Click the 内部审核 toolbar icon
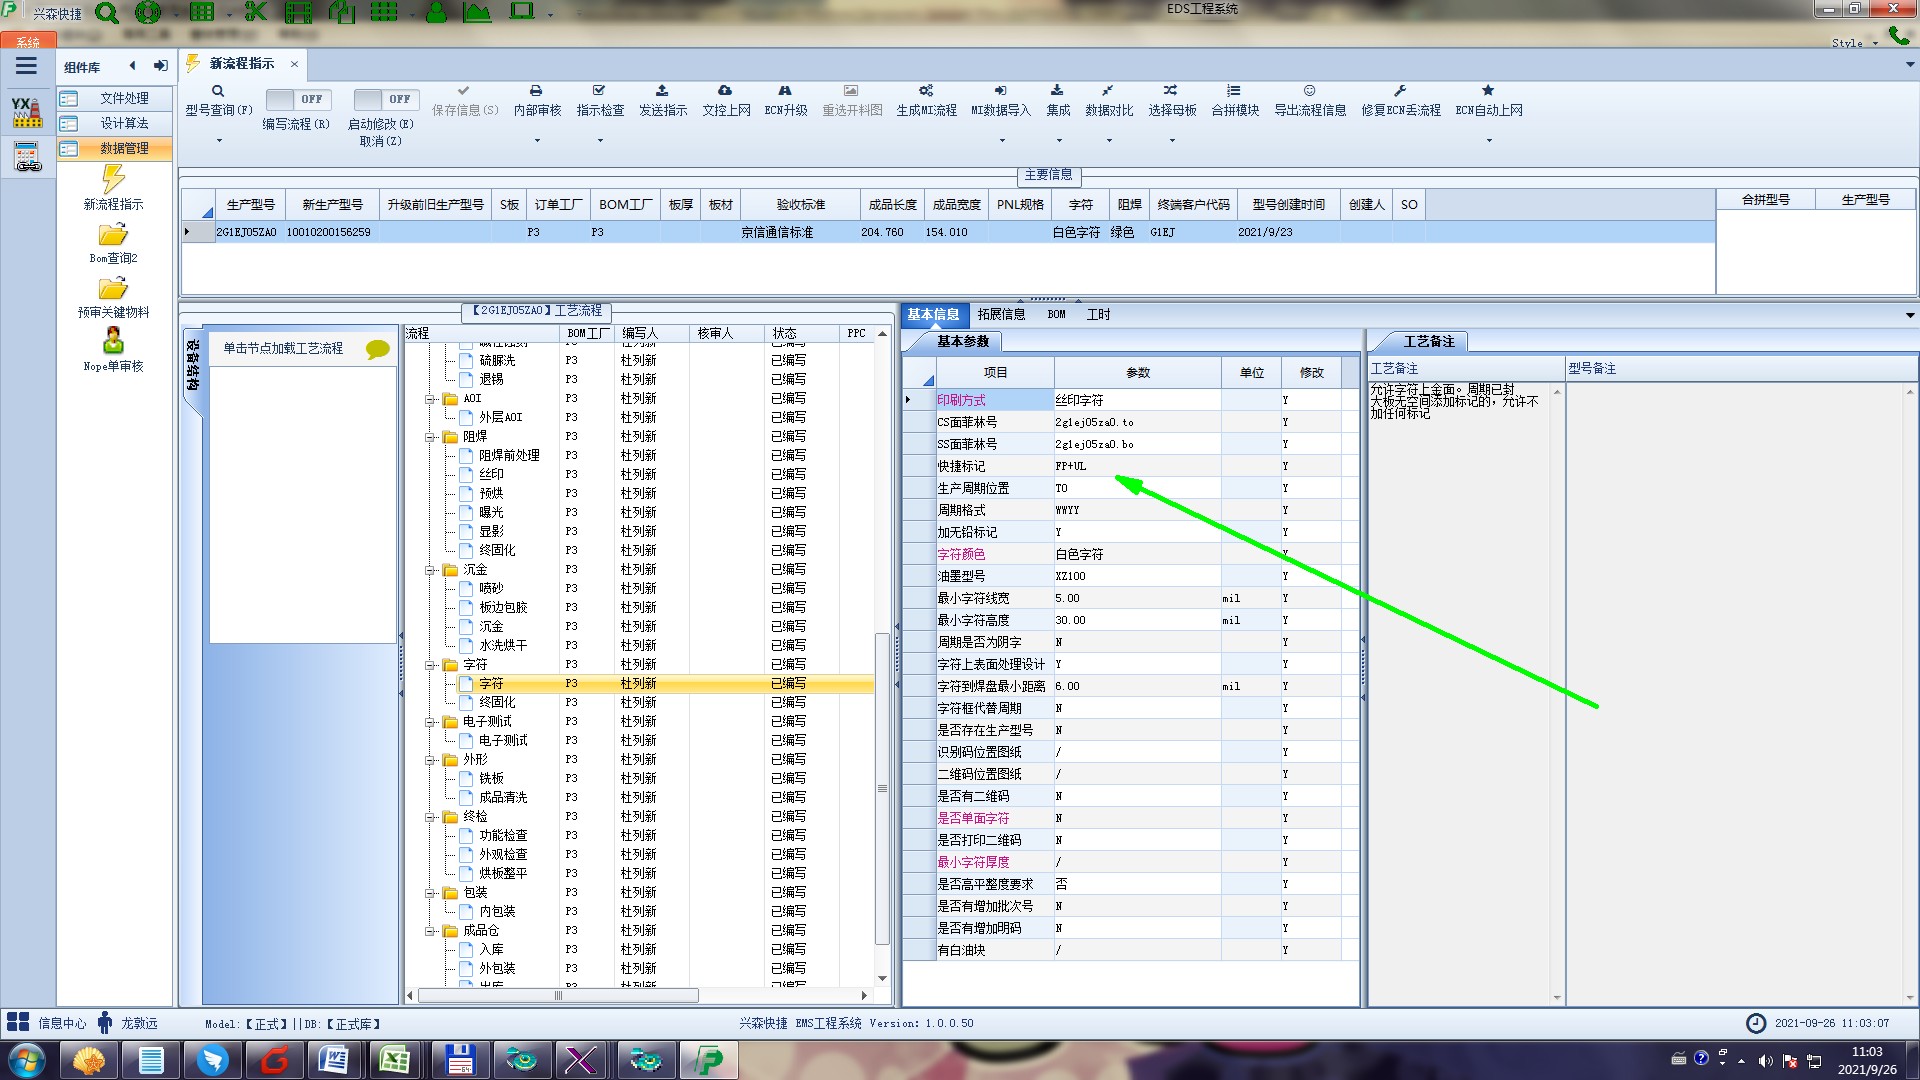Screen dimensions: 1920x1080 click(536, 91)
